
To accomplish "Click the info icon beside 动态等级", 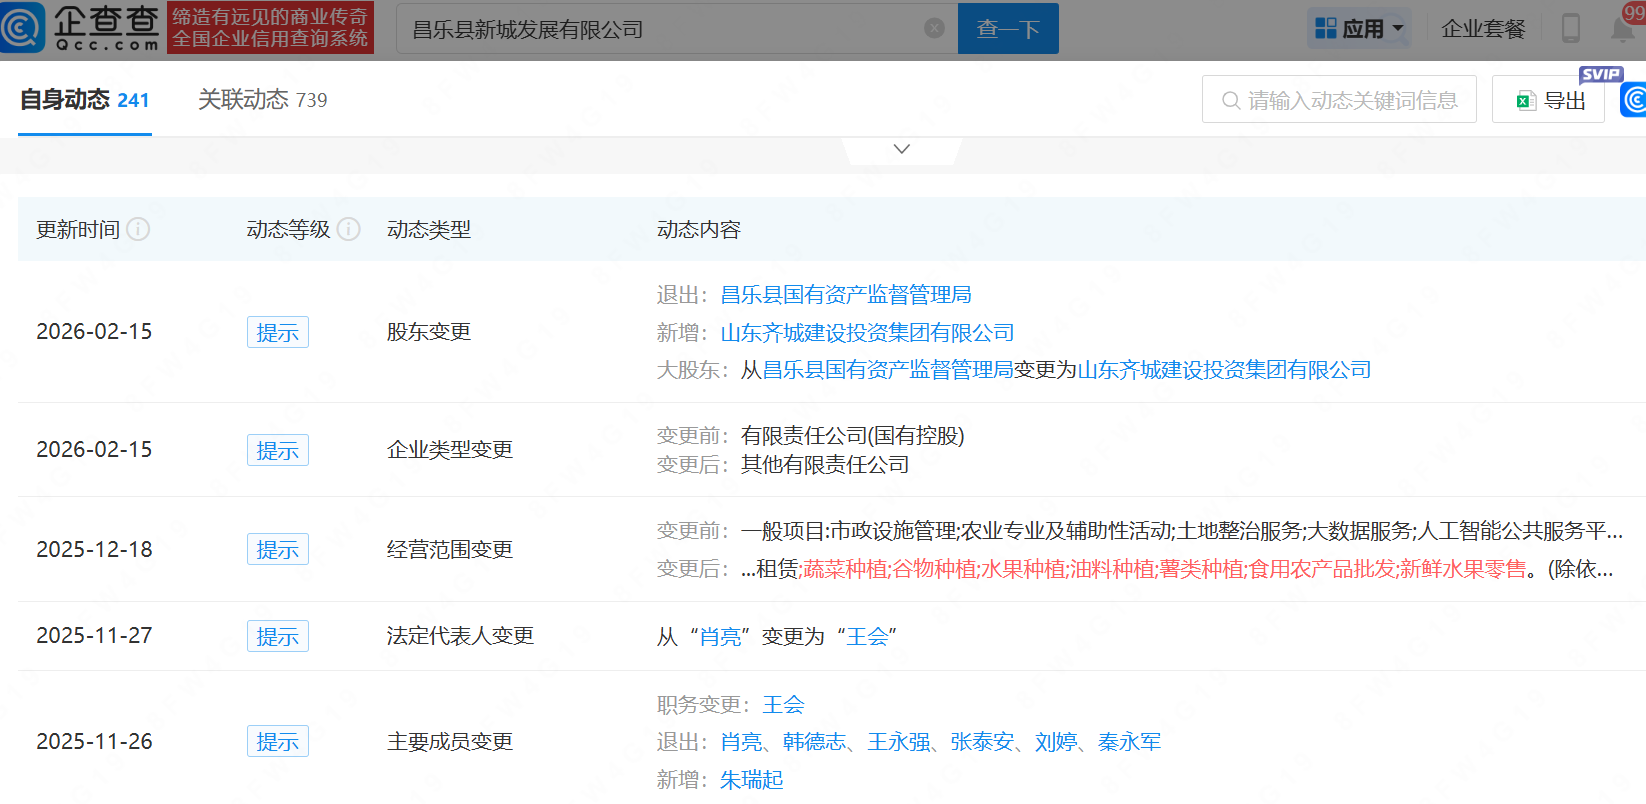I will [x=349, y=229].
